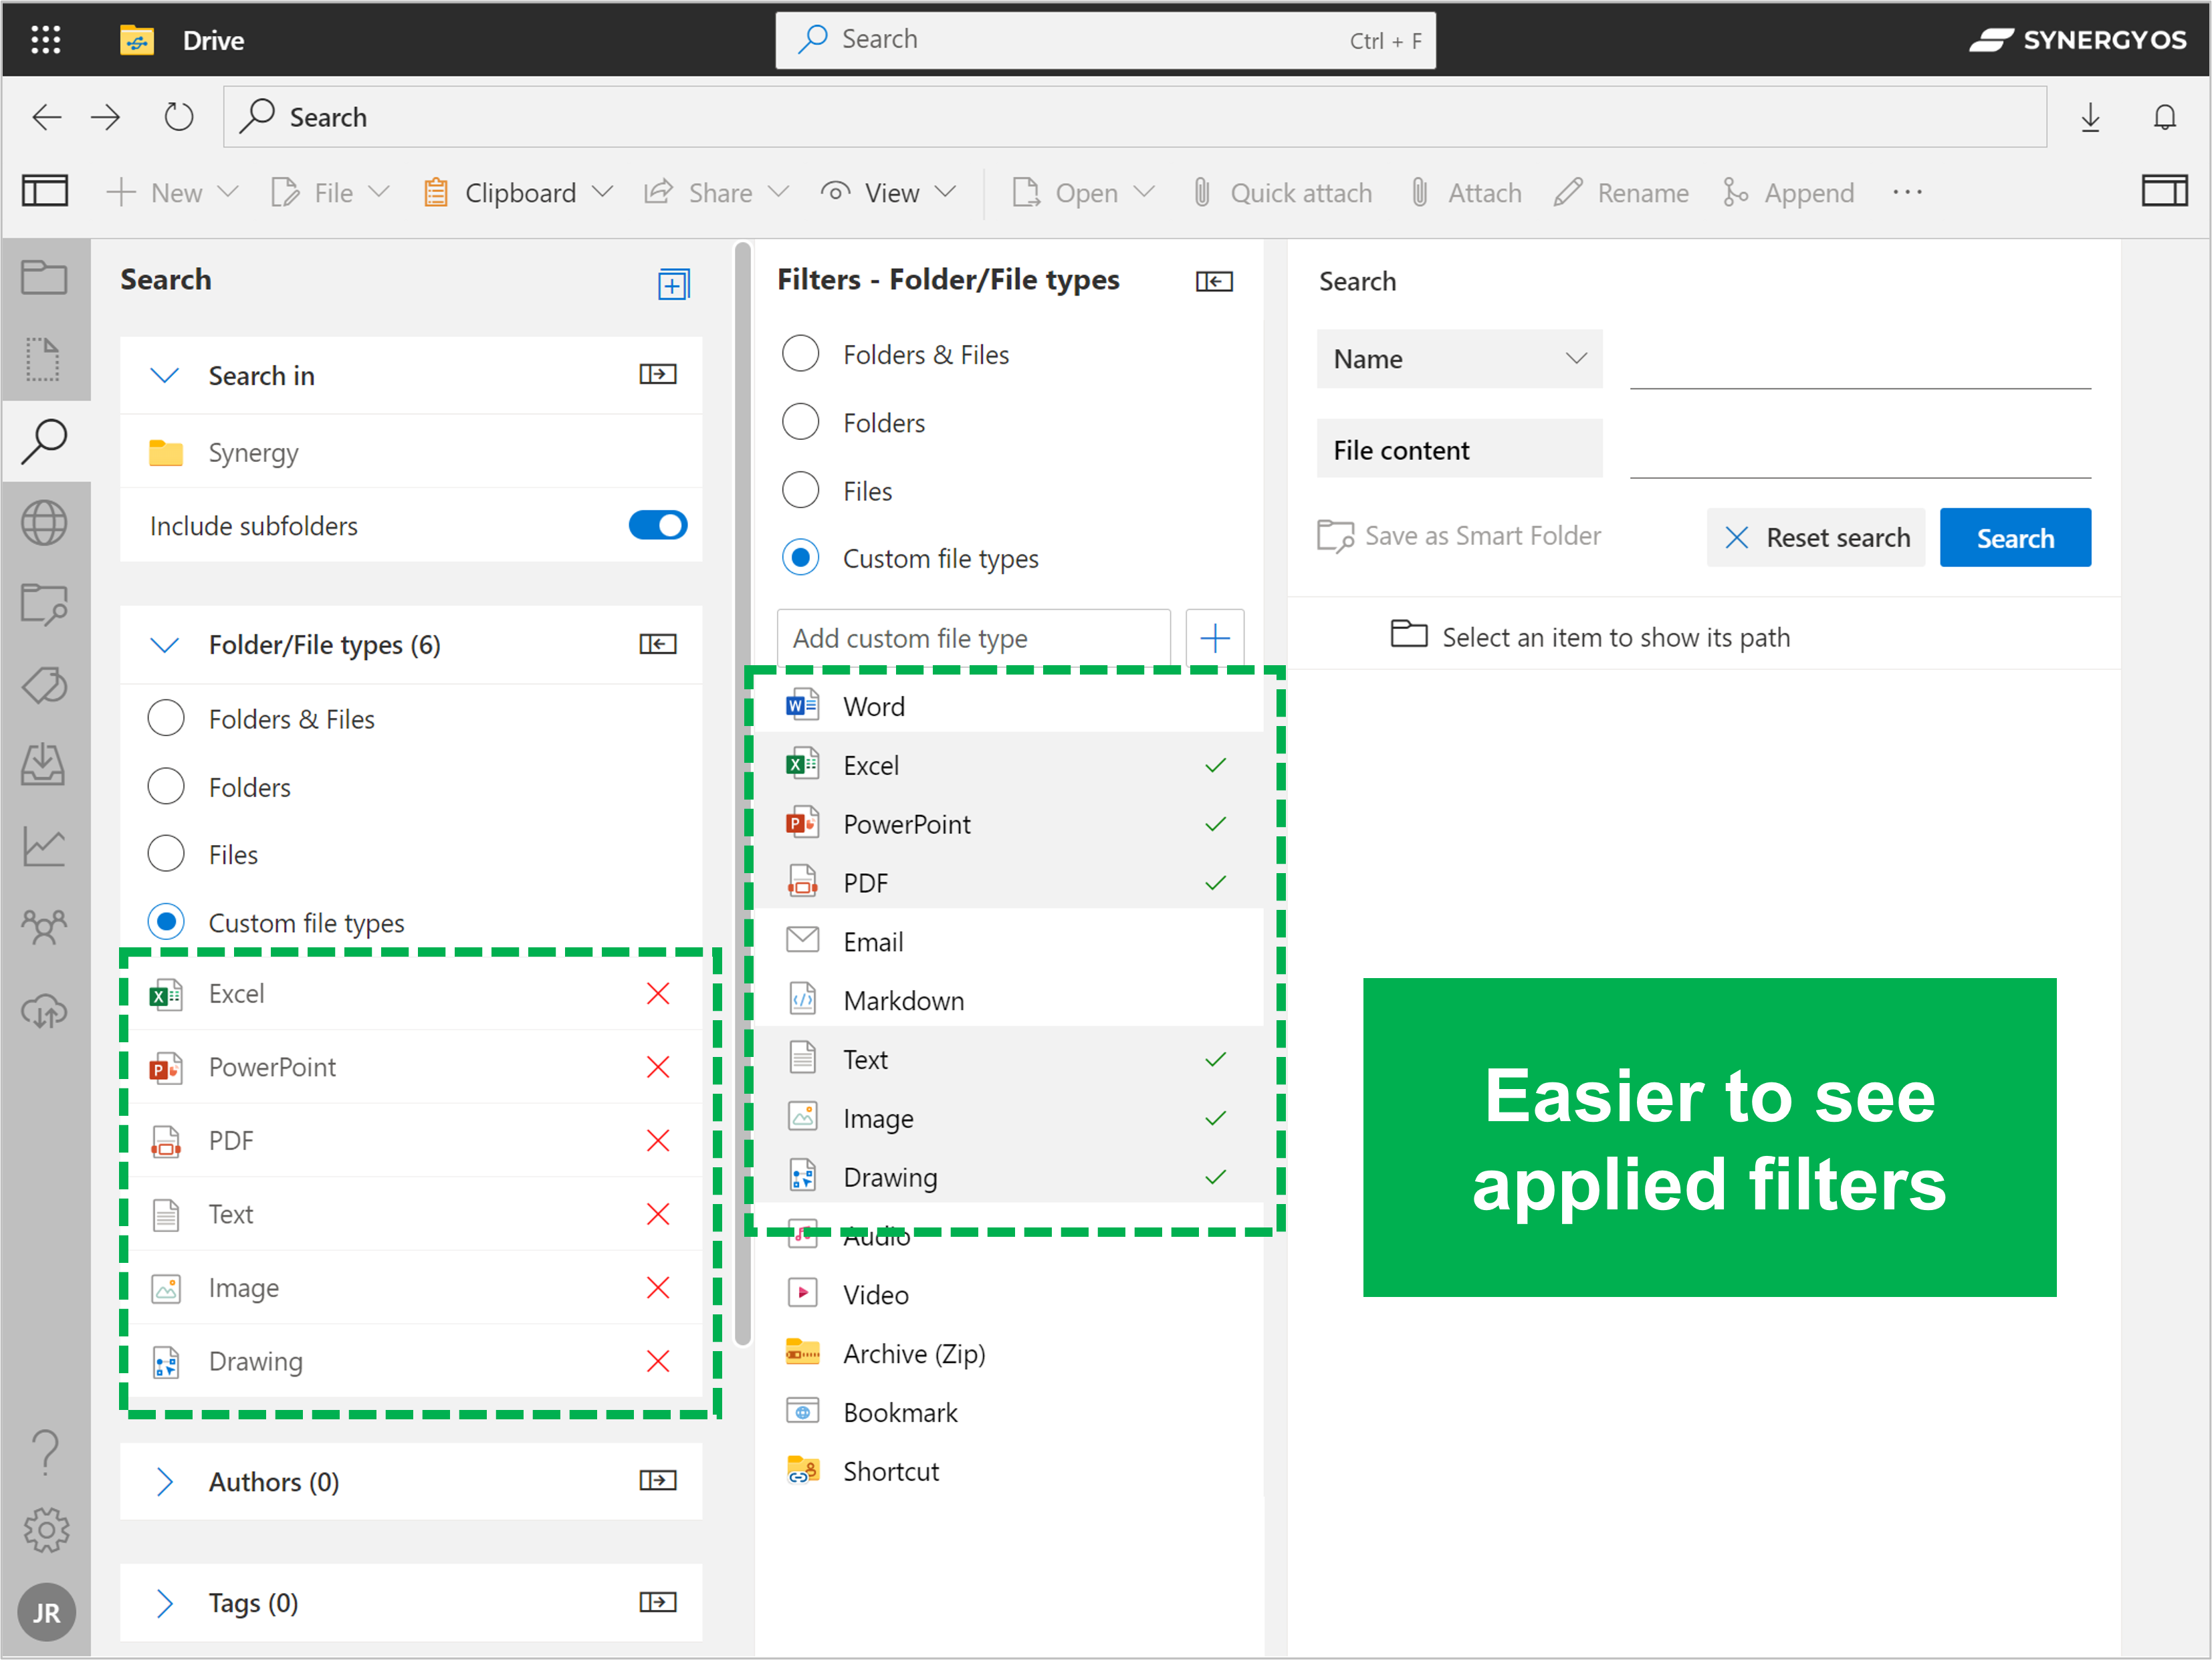The image size is (2212, 1660).
Task: Open the View dropdown menu
Action: click(888, 192)
